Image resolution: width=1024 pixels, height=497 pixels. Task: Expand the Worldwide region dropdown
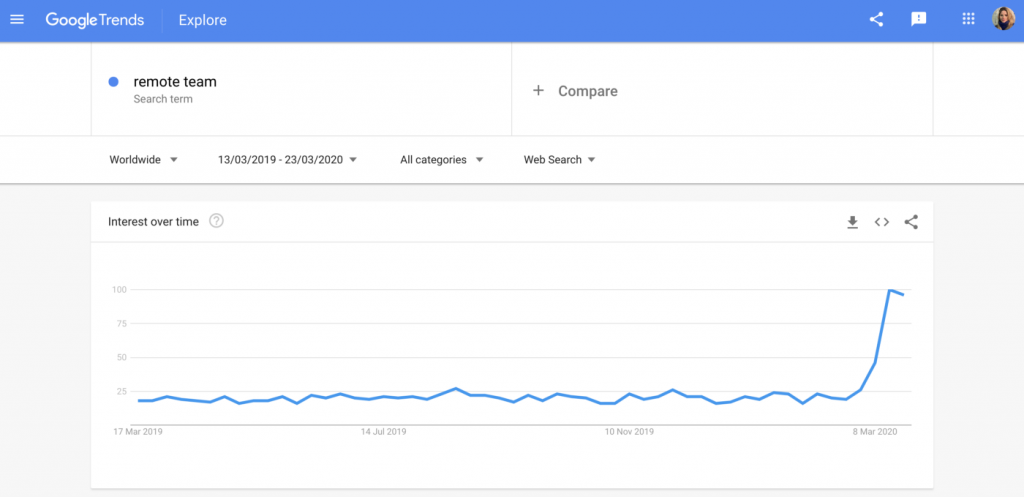click(144, 160)
